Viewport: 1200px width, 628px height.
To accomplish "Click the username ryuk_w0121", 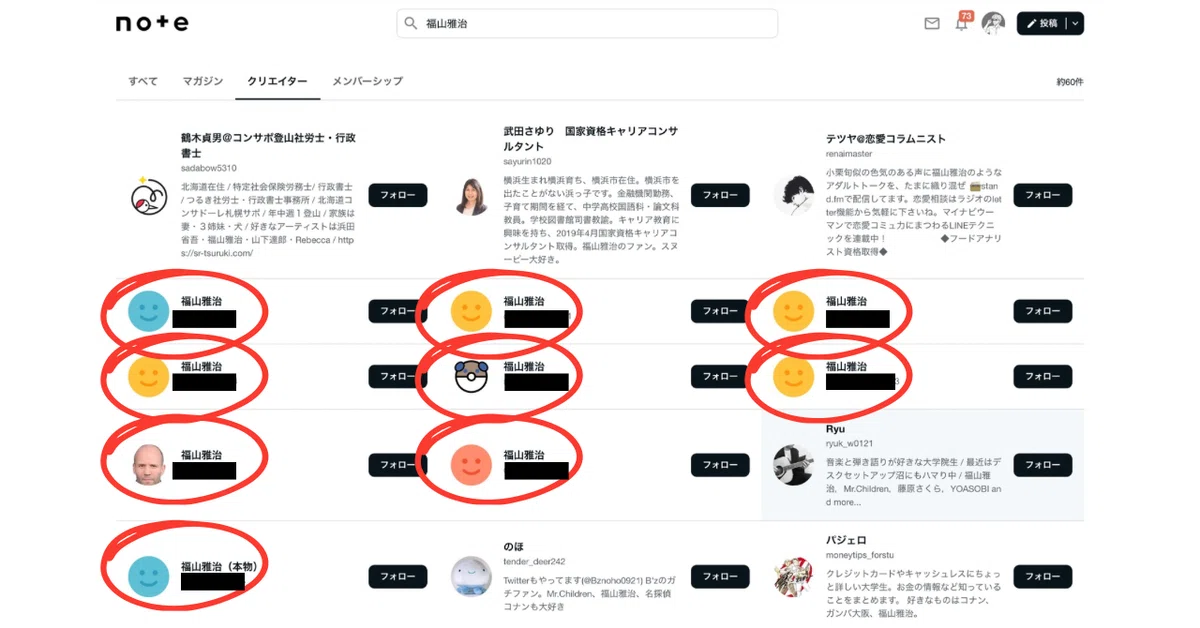I will point(850,443).
